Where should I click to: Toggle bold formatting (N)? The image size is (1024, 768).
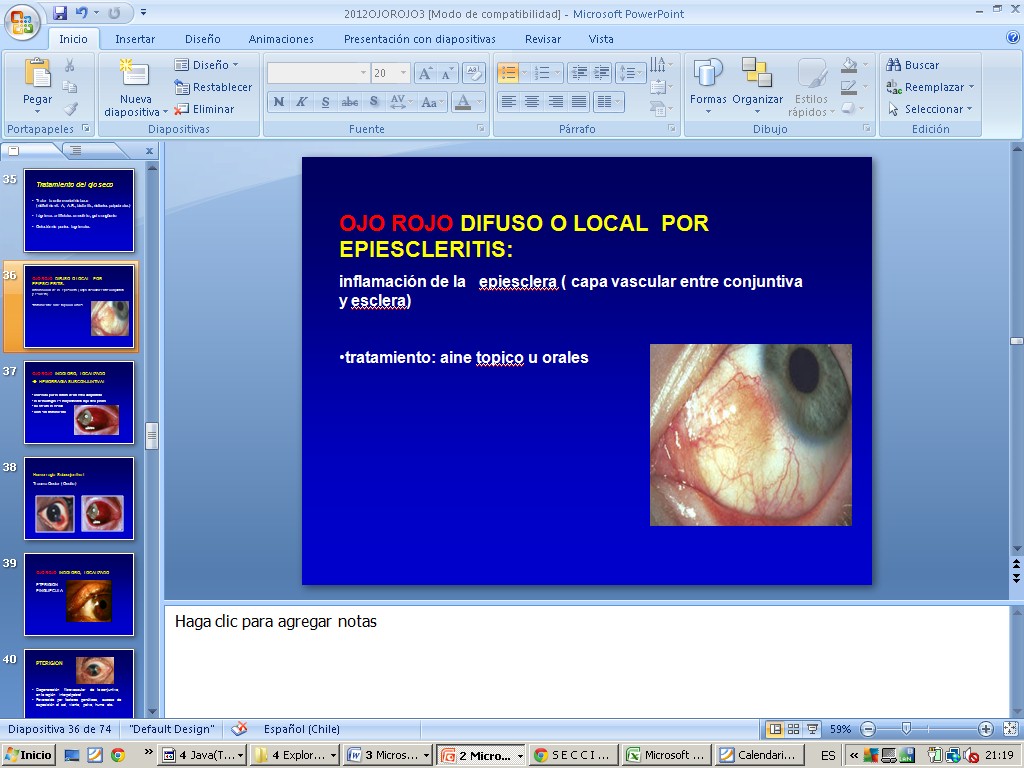[x=279, y=102]
